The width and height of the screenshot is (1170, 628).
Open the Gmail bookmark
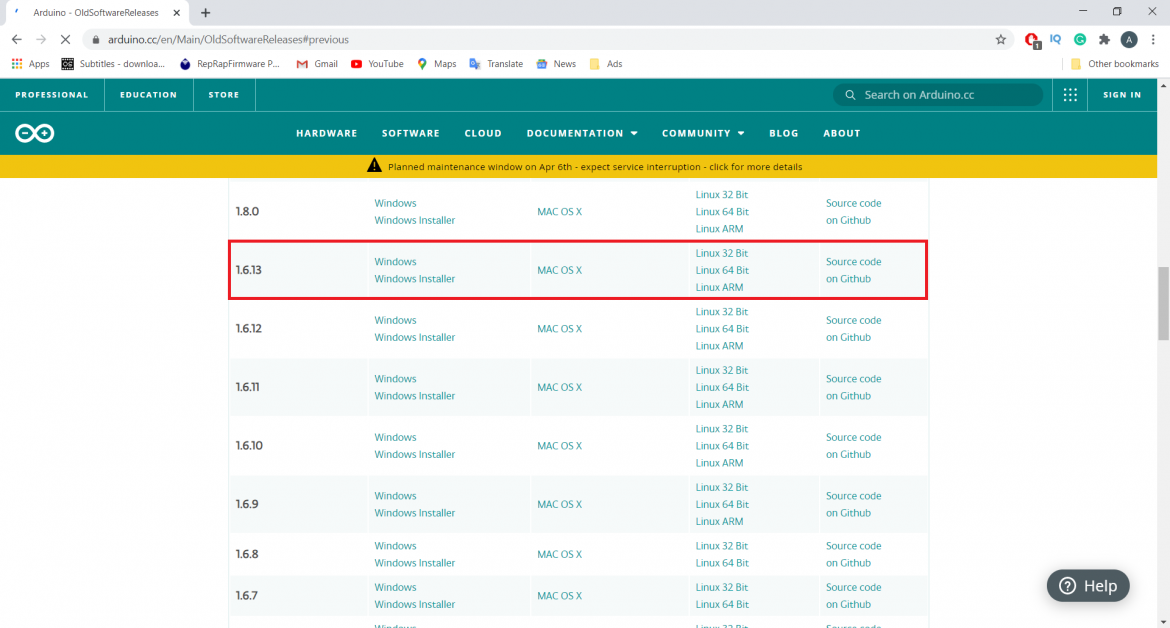click(317, 64)
